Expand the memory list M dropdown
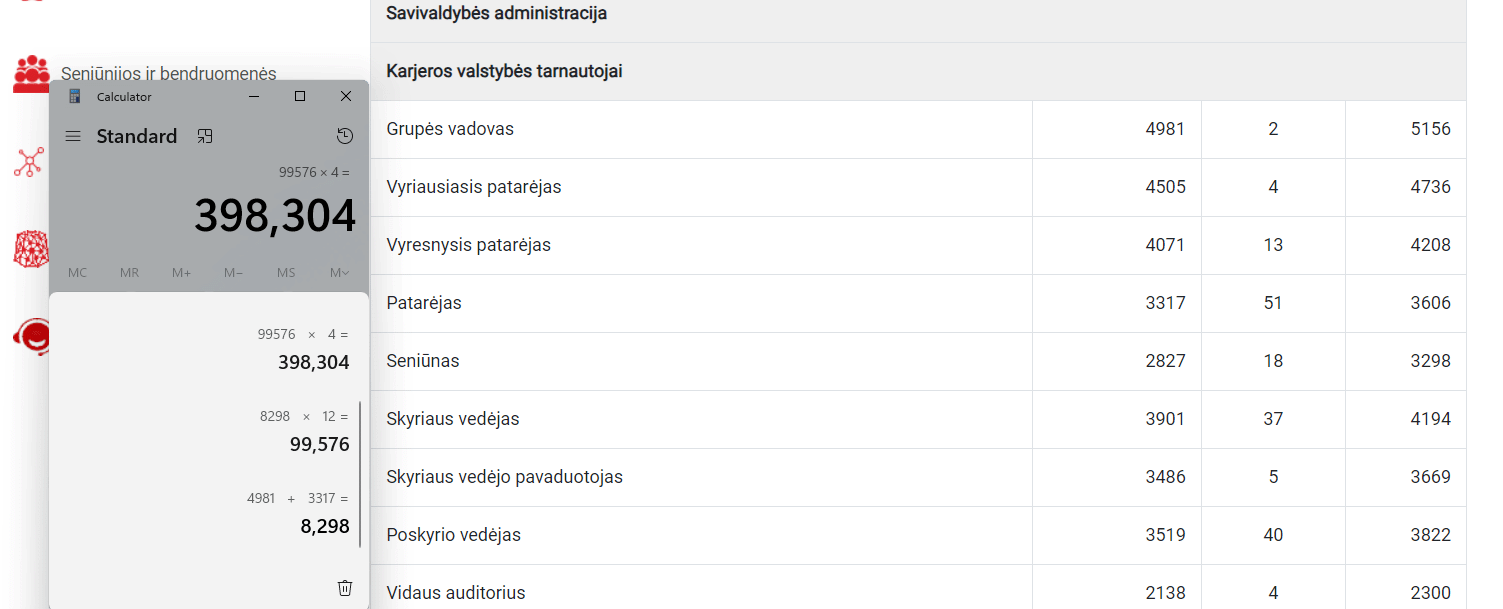 pyautogui.click(x=339, y=273)
